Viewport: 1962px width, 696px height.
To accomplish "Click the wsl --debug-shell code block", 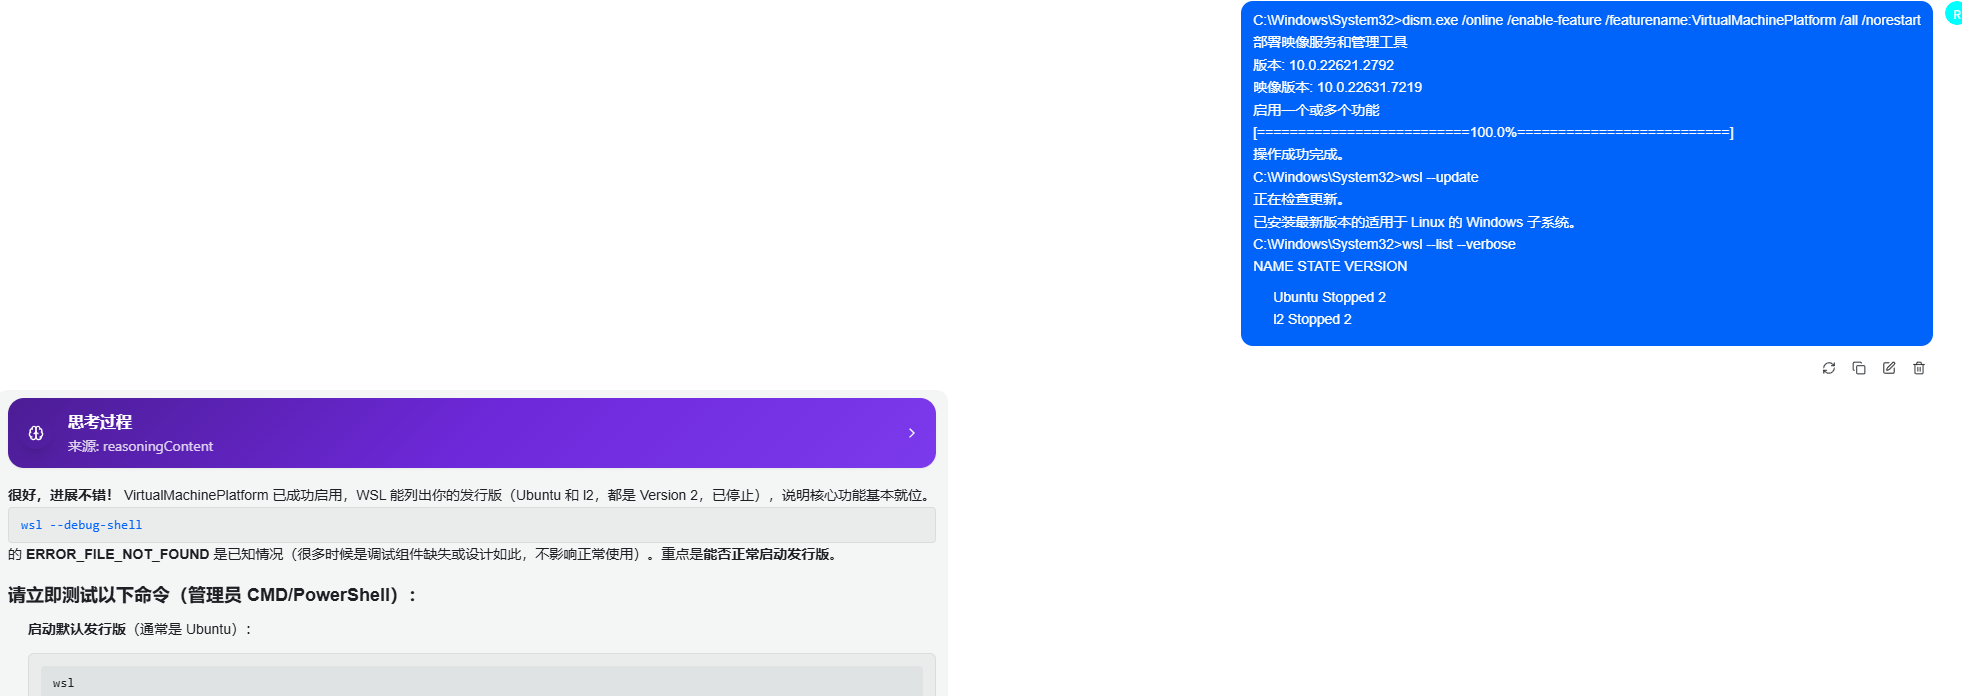I will (x=472, y=525).
